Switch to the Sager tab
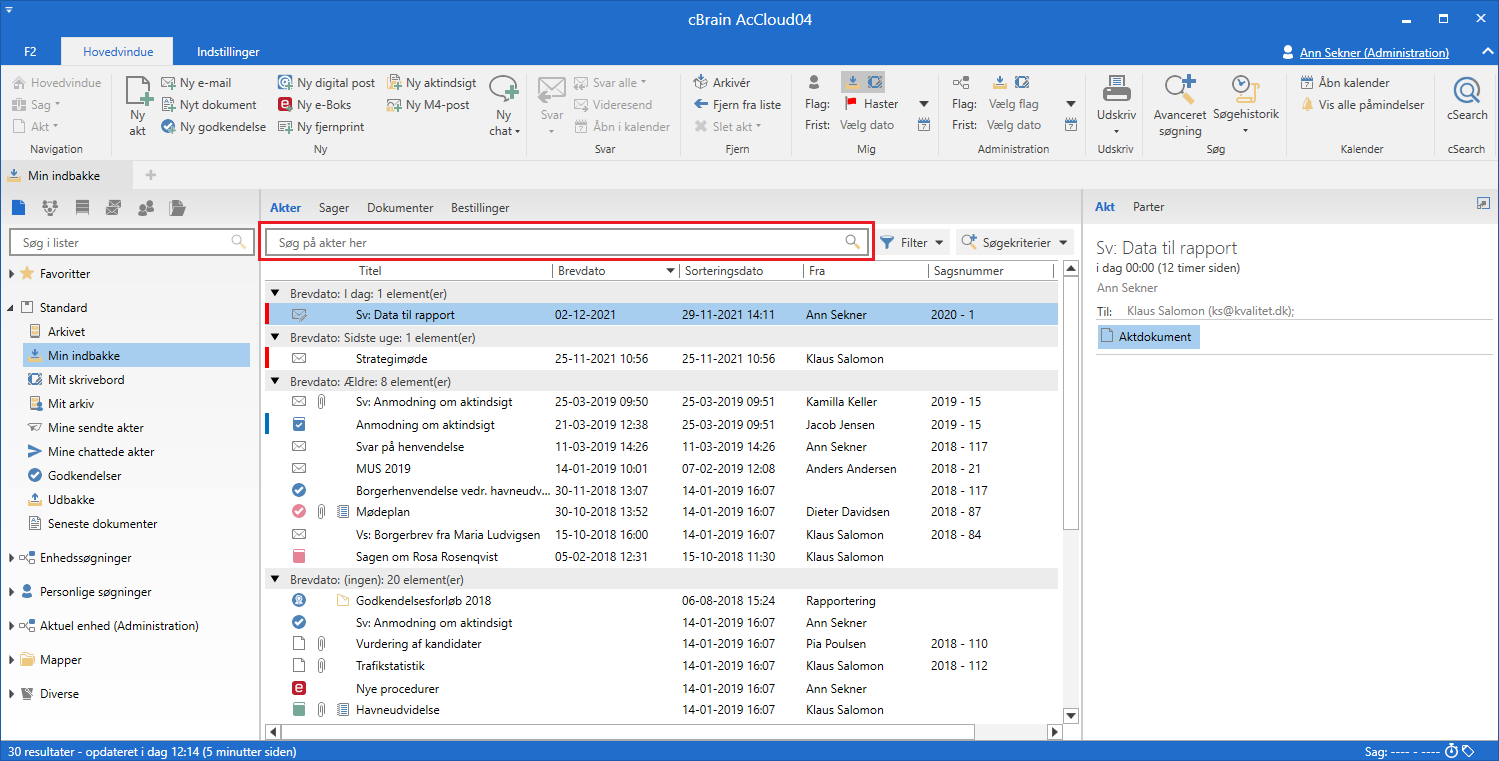 (334, 208)
